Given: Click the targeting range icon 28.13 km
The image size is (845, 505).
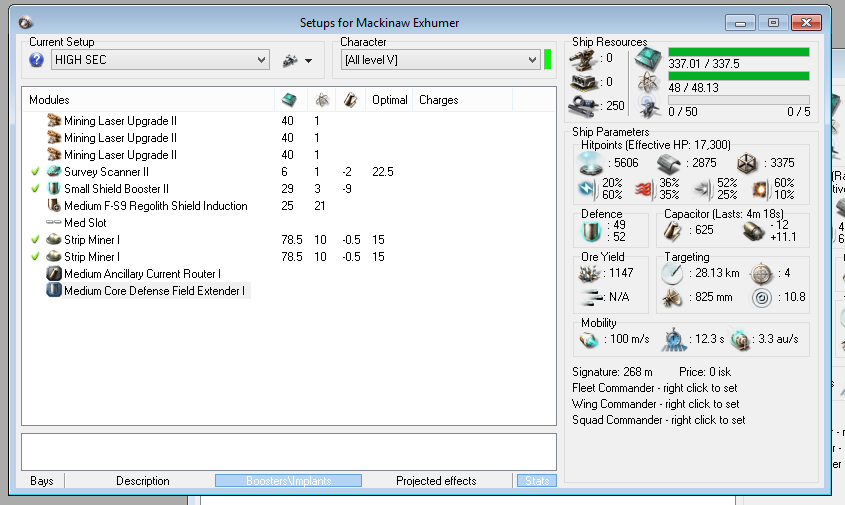Looking at the screenshot, I should point(672,273).
